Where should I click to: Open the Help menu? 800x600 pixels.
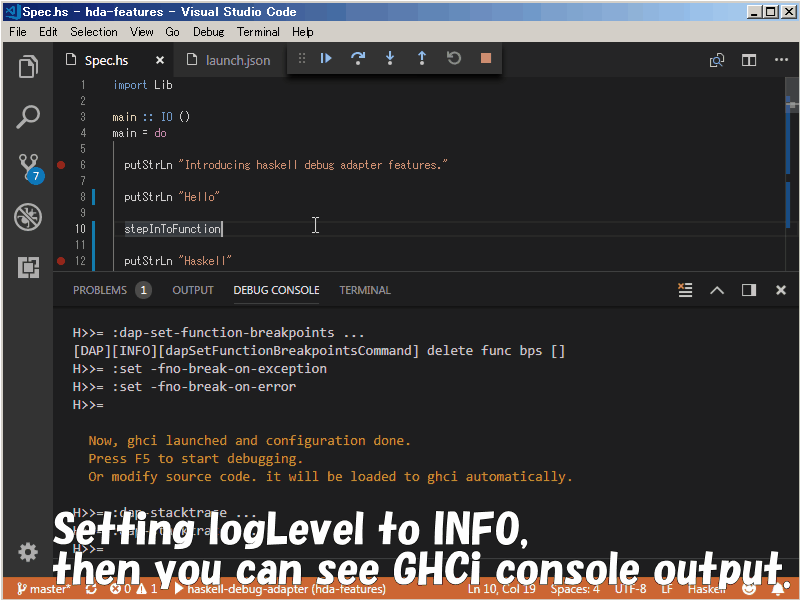tap(303, 32)
